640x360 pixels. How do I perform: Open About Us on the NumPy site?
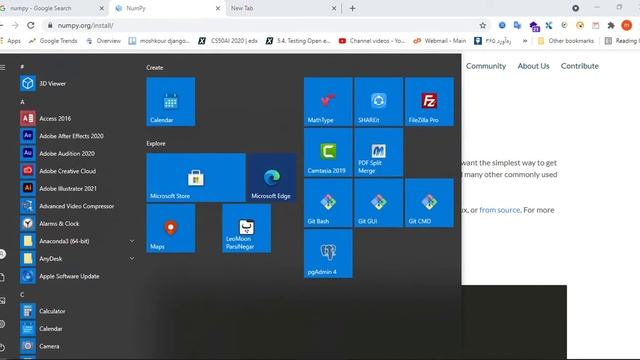(533, 66)
